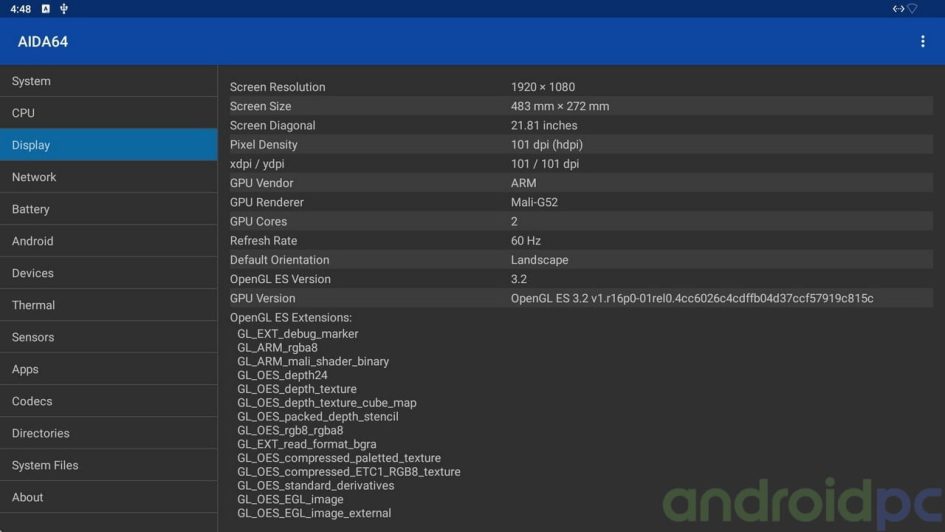The height and width of the screenshot is (532, 945).
Task: Open the About section
Action: click(x=108, y=496)
